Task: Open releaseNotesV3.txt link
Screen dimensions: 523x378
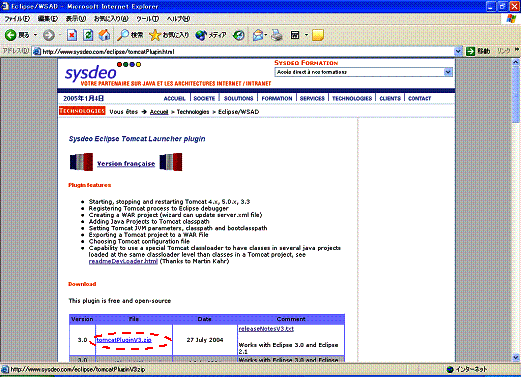Action: (266, 329)
